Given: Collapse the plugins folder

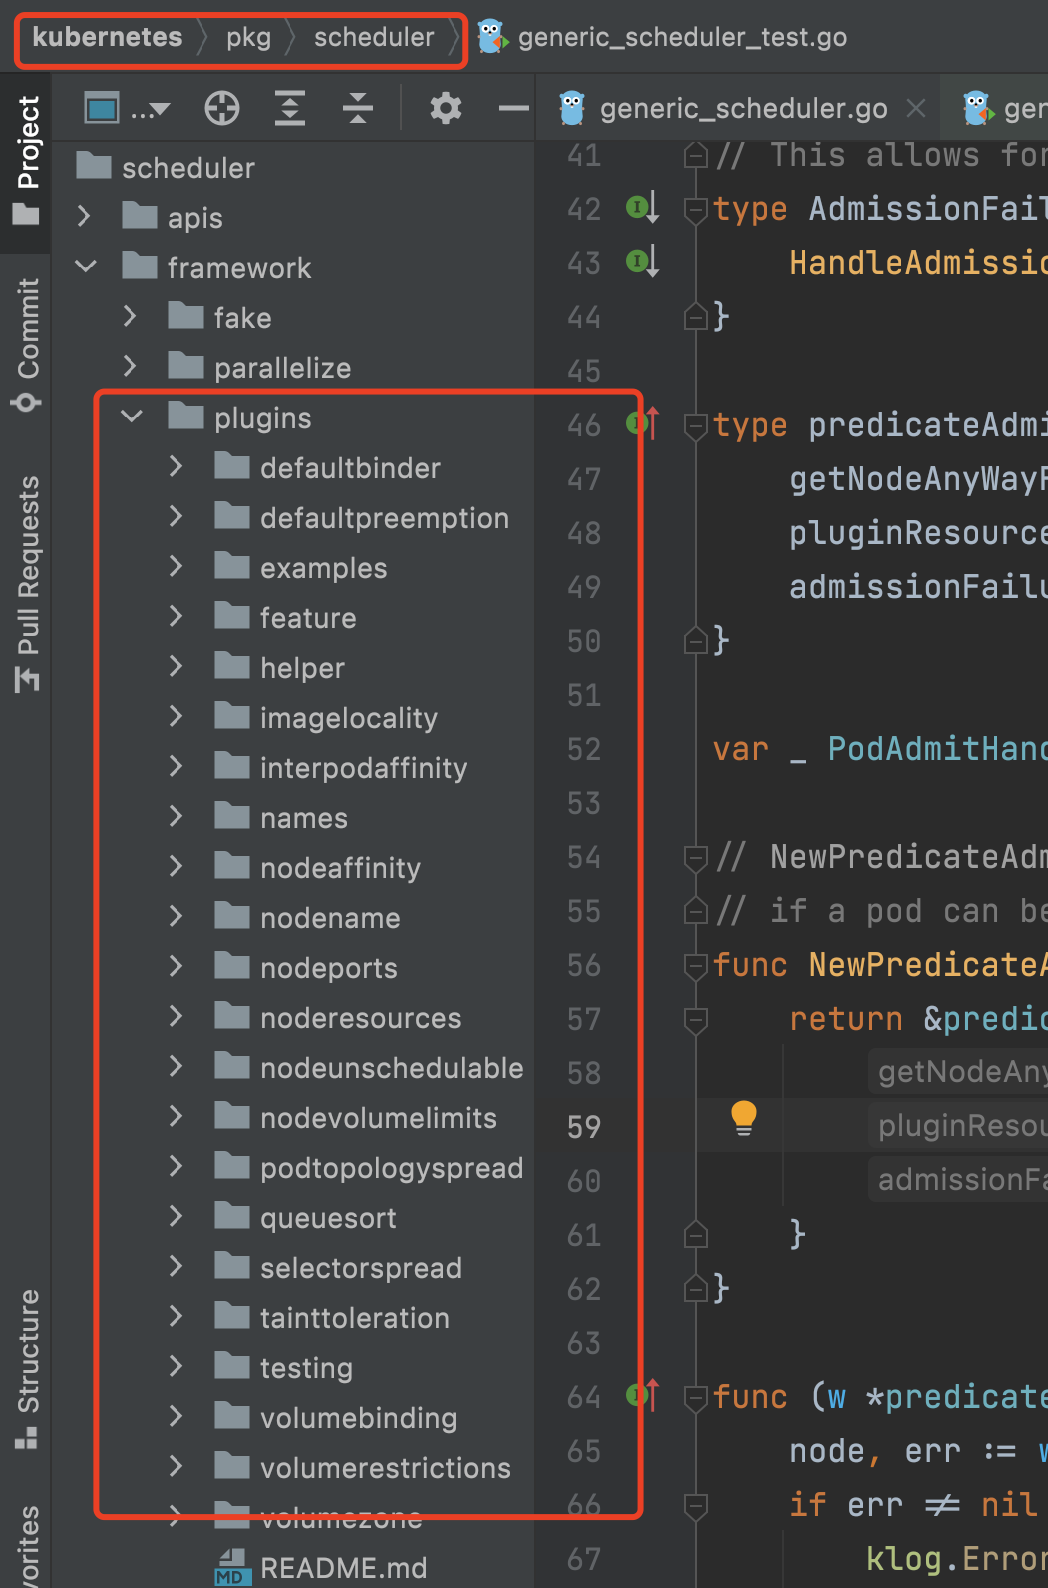Looking at the screenshot, I should (x=132, y=417).
